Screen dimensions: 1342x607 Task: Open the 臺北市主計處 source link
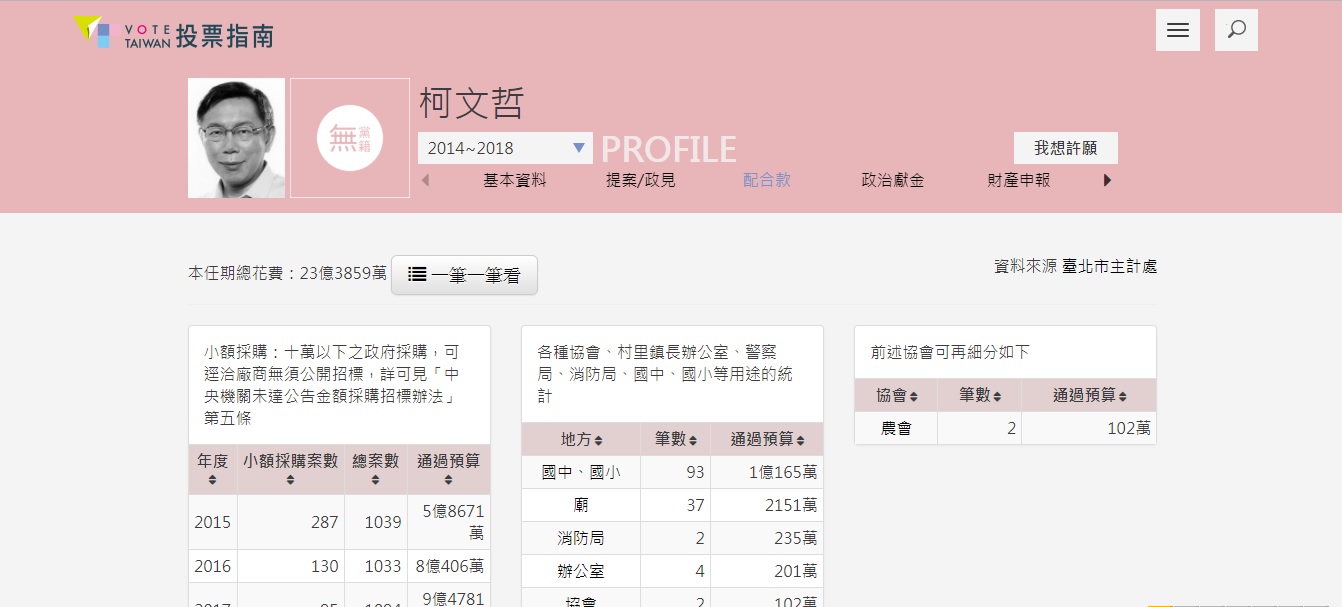pyautogui.click(x=1110, y=267)
